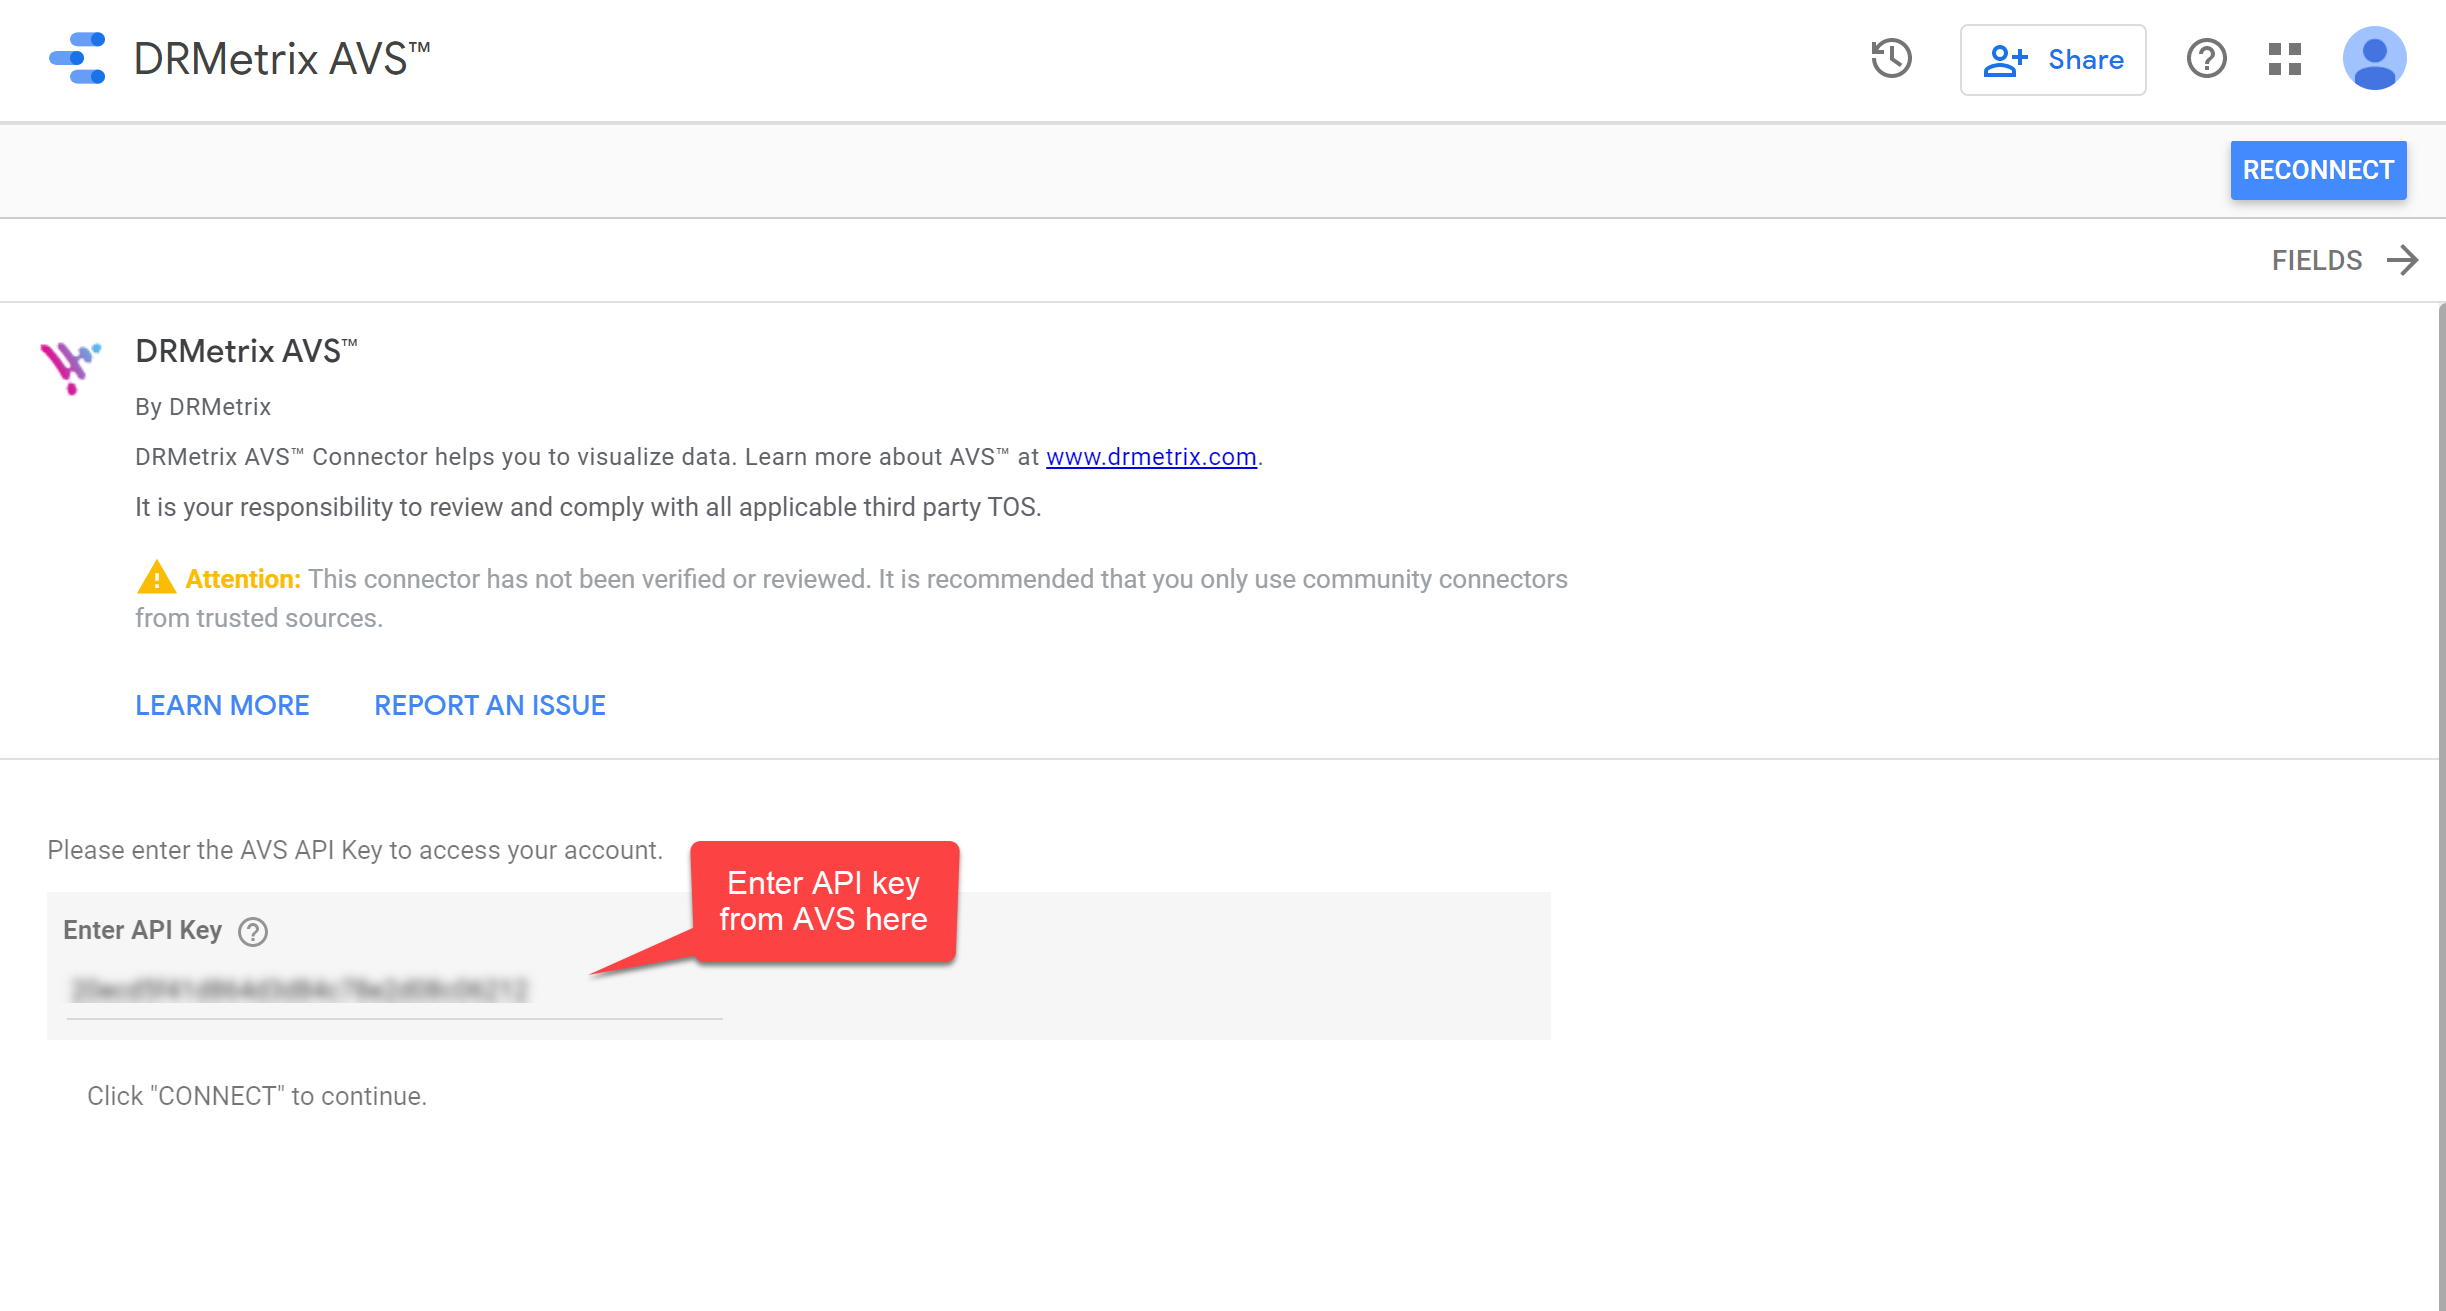Click the RECONNECT button

pyautogui.click(x=2318, y=170)
